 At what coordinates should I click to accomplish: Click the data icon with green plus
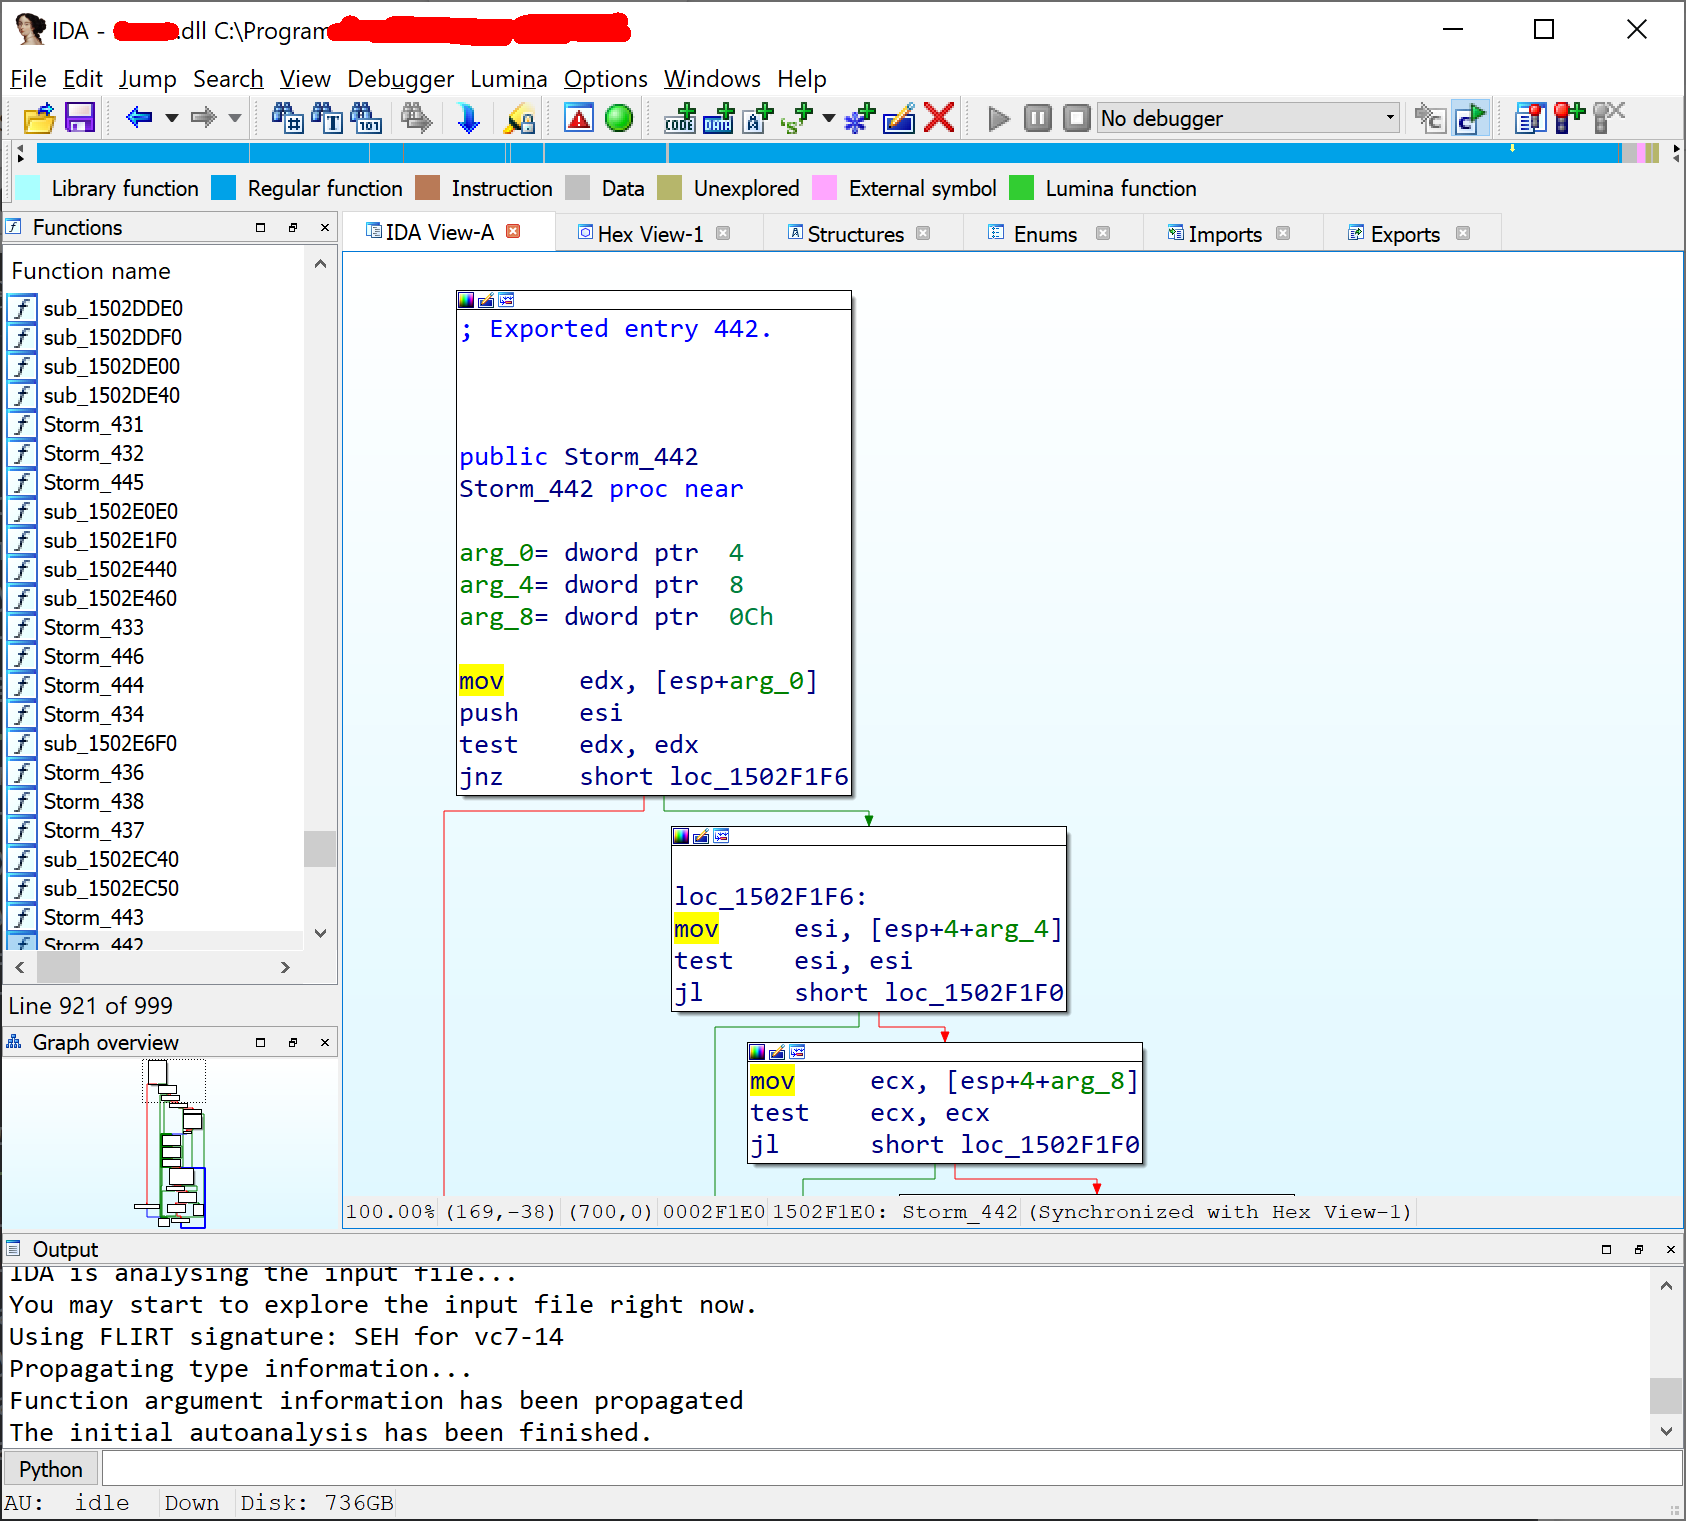[x=719, y=118]
